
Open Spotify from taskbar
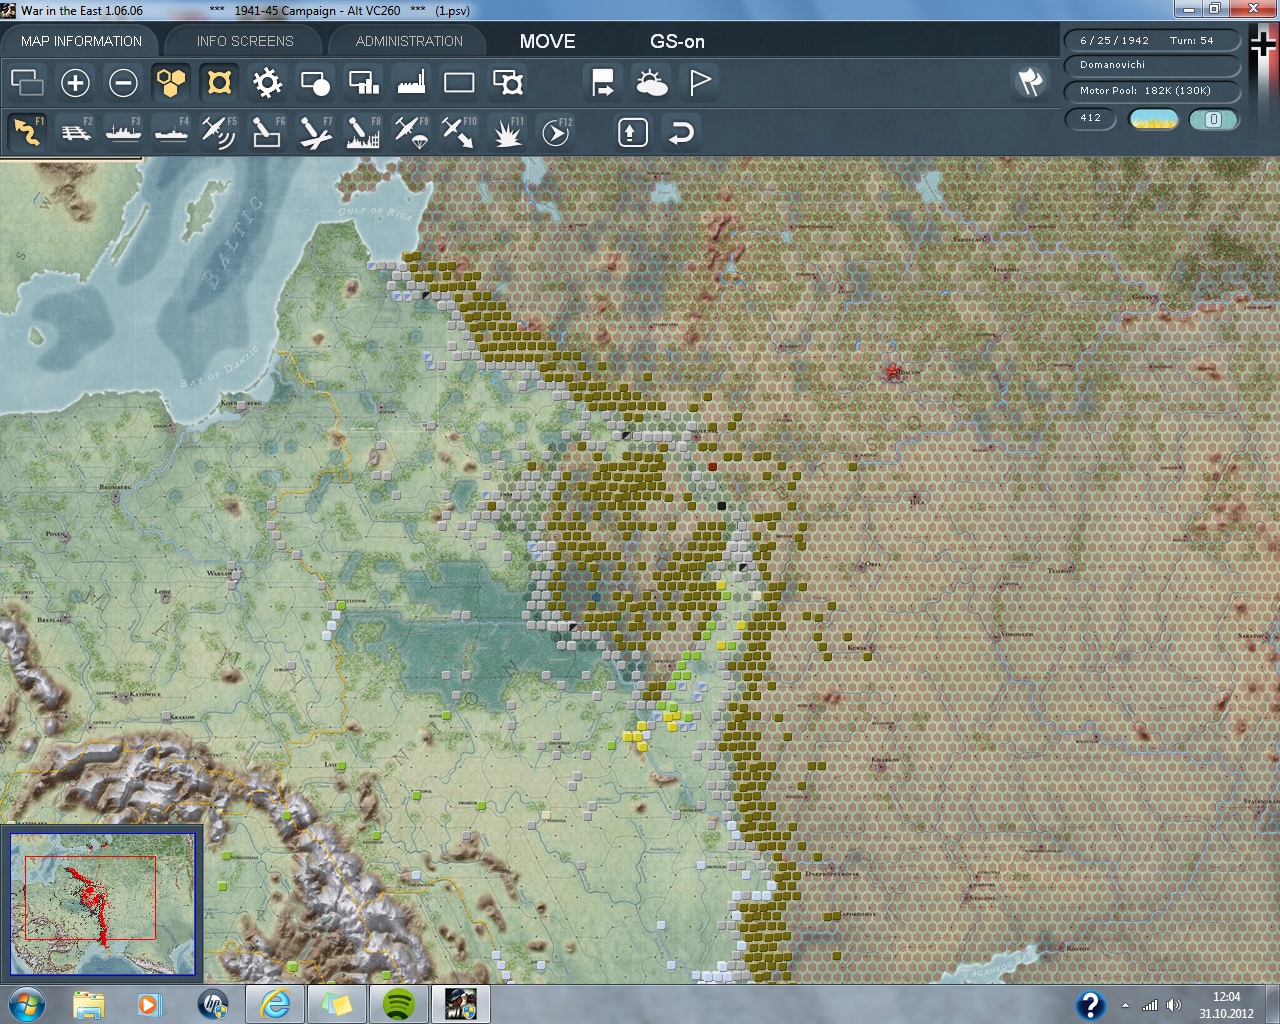click(399, 1004)
